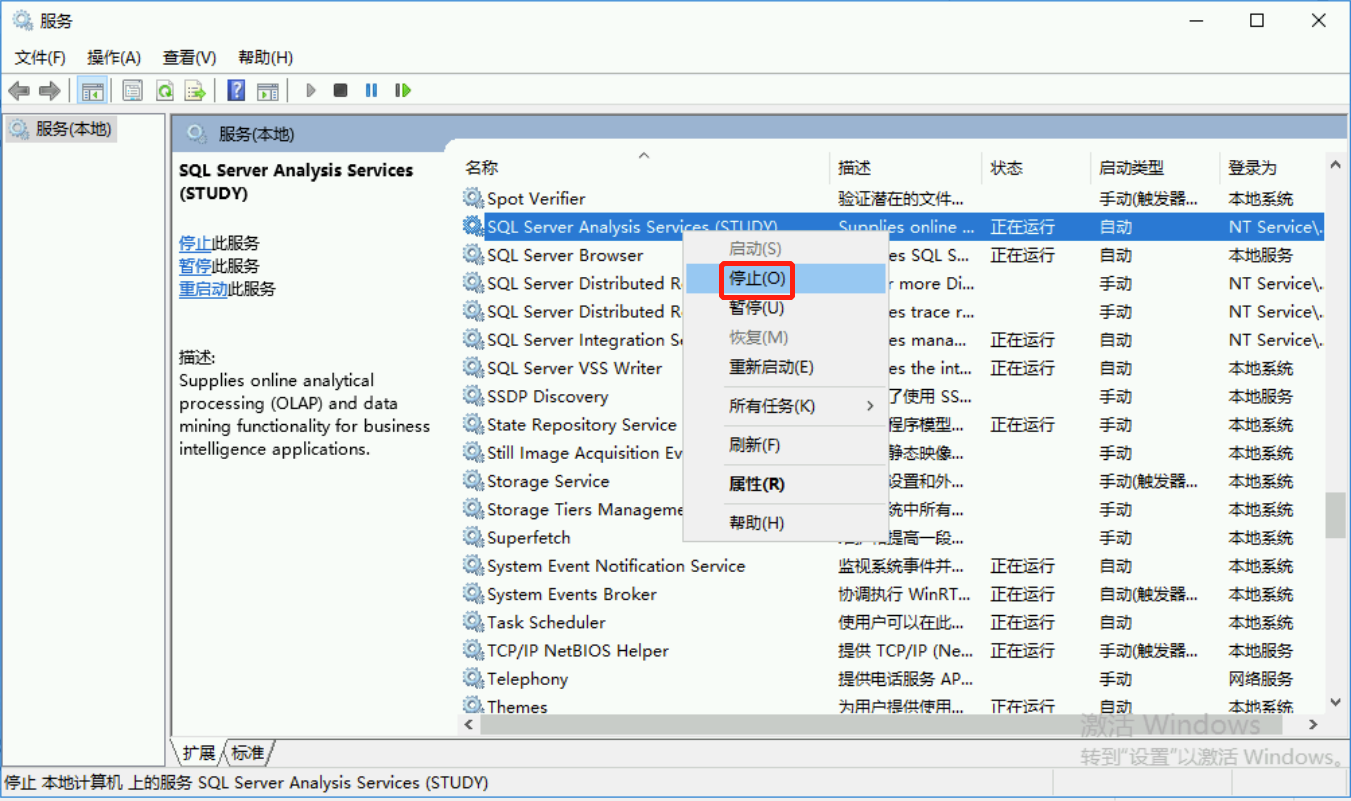The image size is (1351, 801).
Task: Click the Forward arrow in the toolbar
Action: click(49, 91)
